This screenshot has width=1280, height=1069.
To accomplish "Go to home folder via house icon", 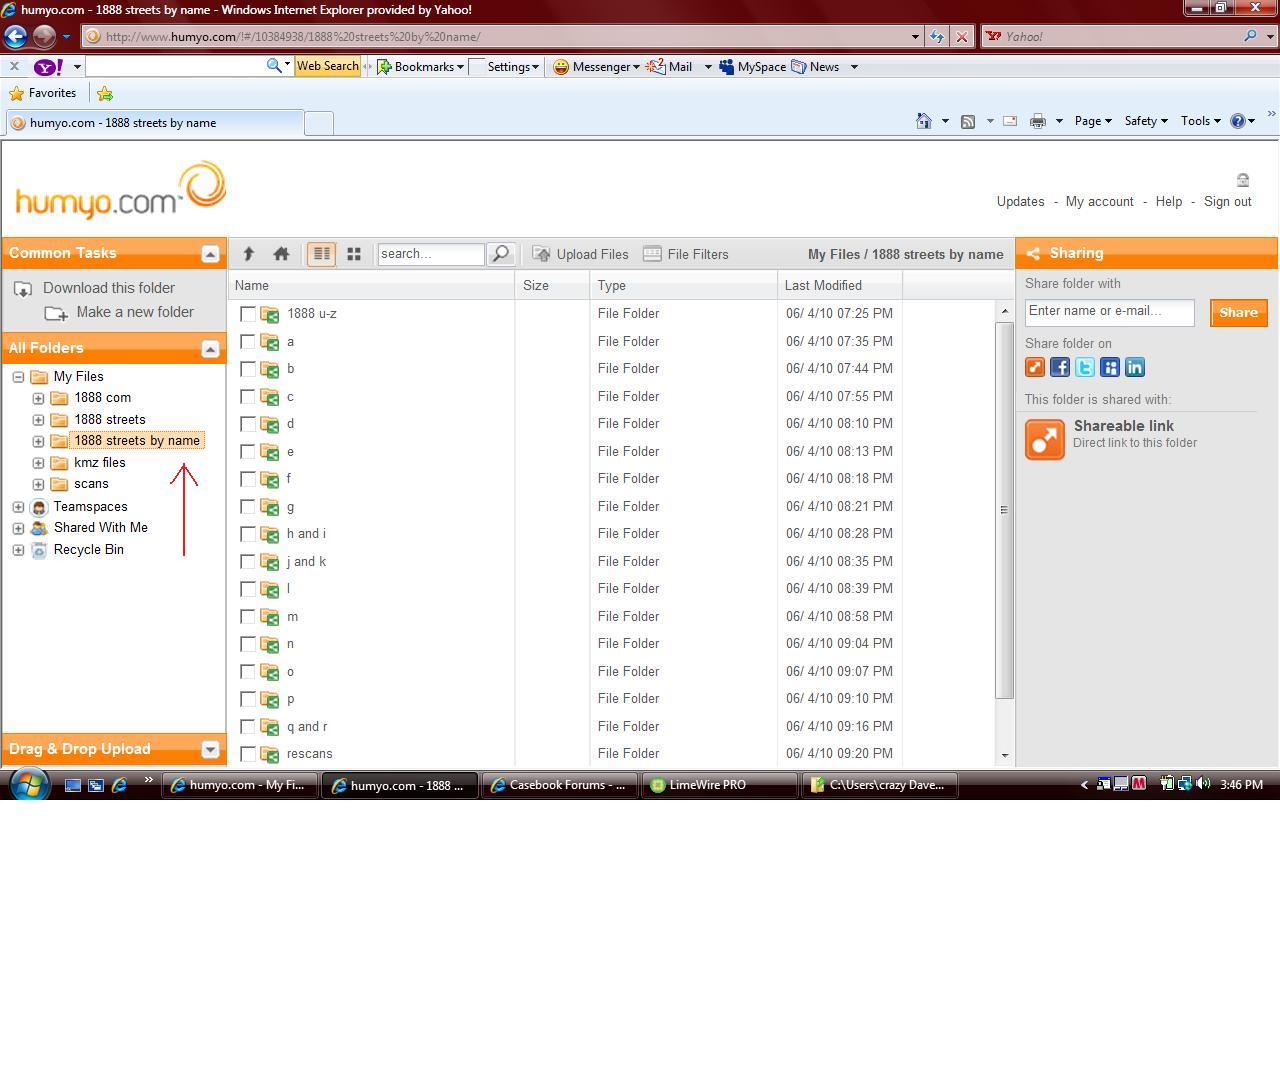I will [281, 254].
